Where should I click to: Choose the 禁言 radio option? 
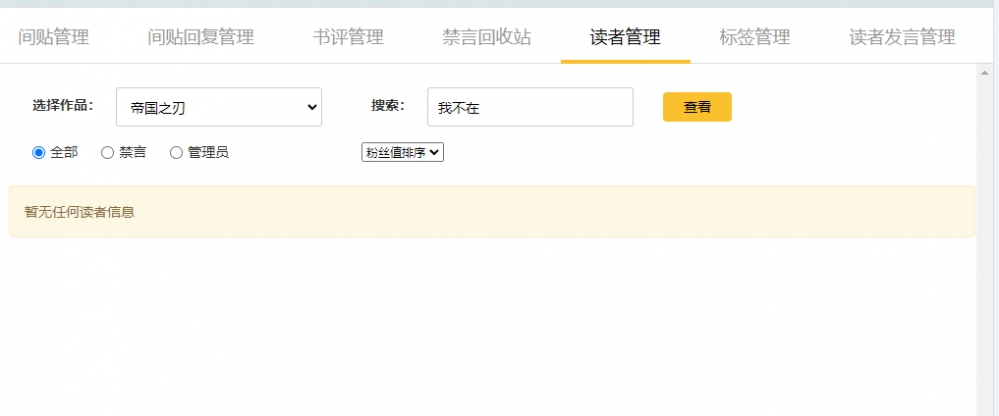(107, 153)
